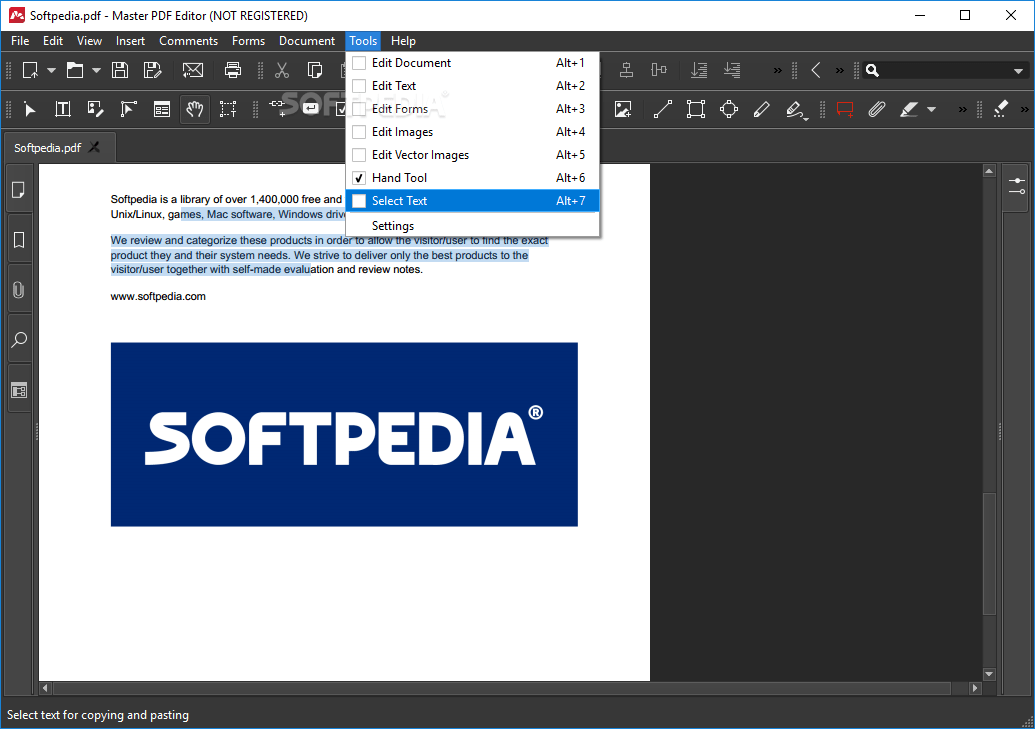Open the Print dialog icon
The width and height of the screenshot is (1035, 729).
(233, 70)
